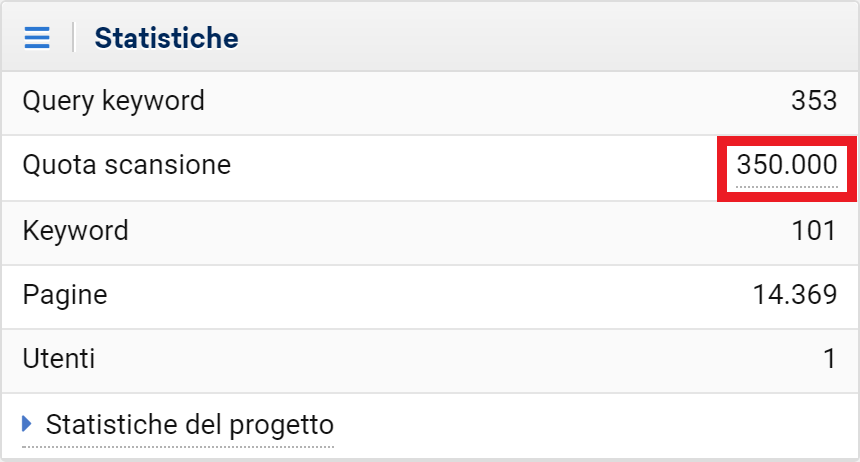Viewport: 860px width, 462px height.
Task: Click the vertical divider beside the hamburger icon
Action: (73, 38)
